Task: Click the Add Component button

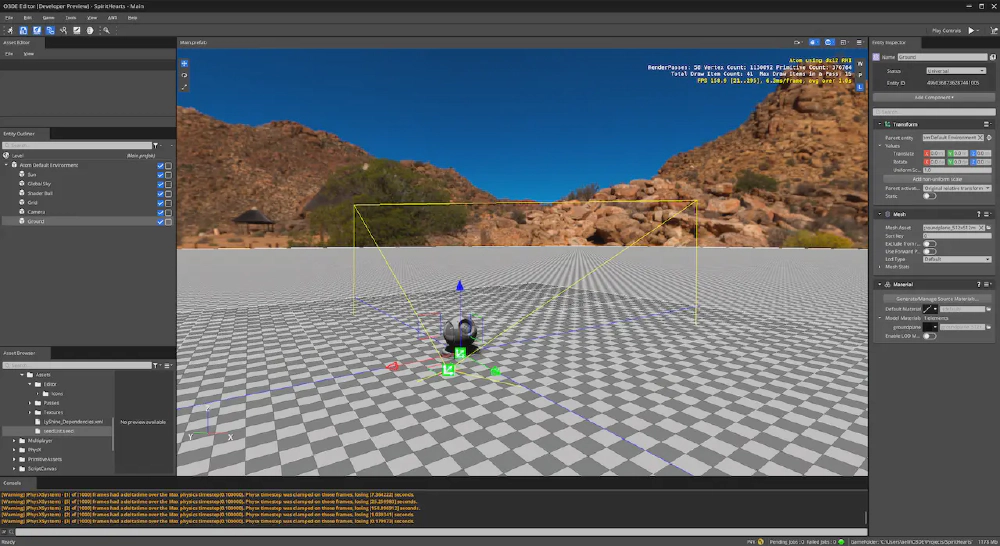Action: (933, 97)
